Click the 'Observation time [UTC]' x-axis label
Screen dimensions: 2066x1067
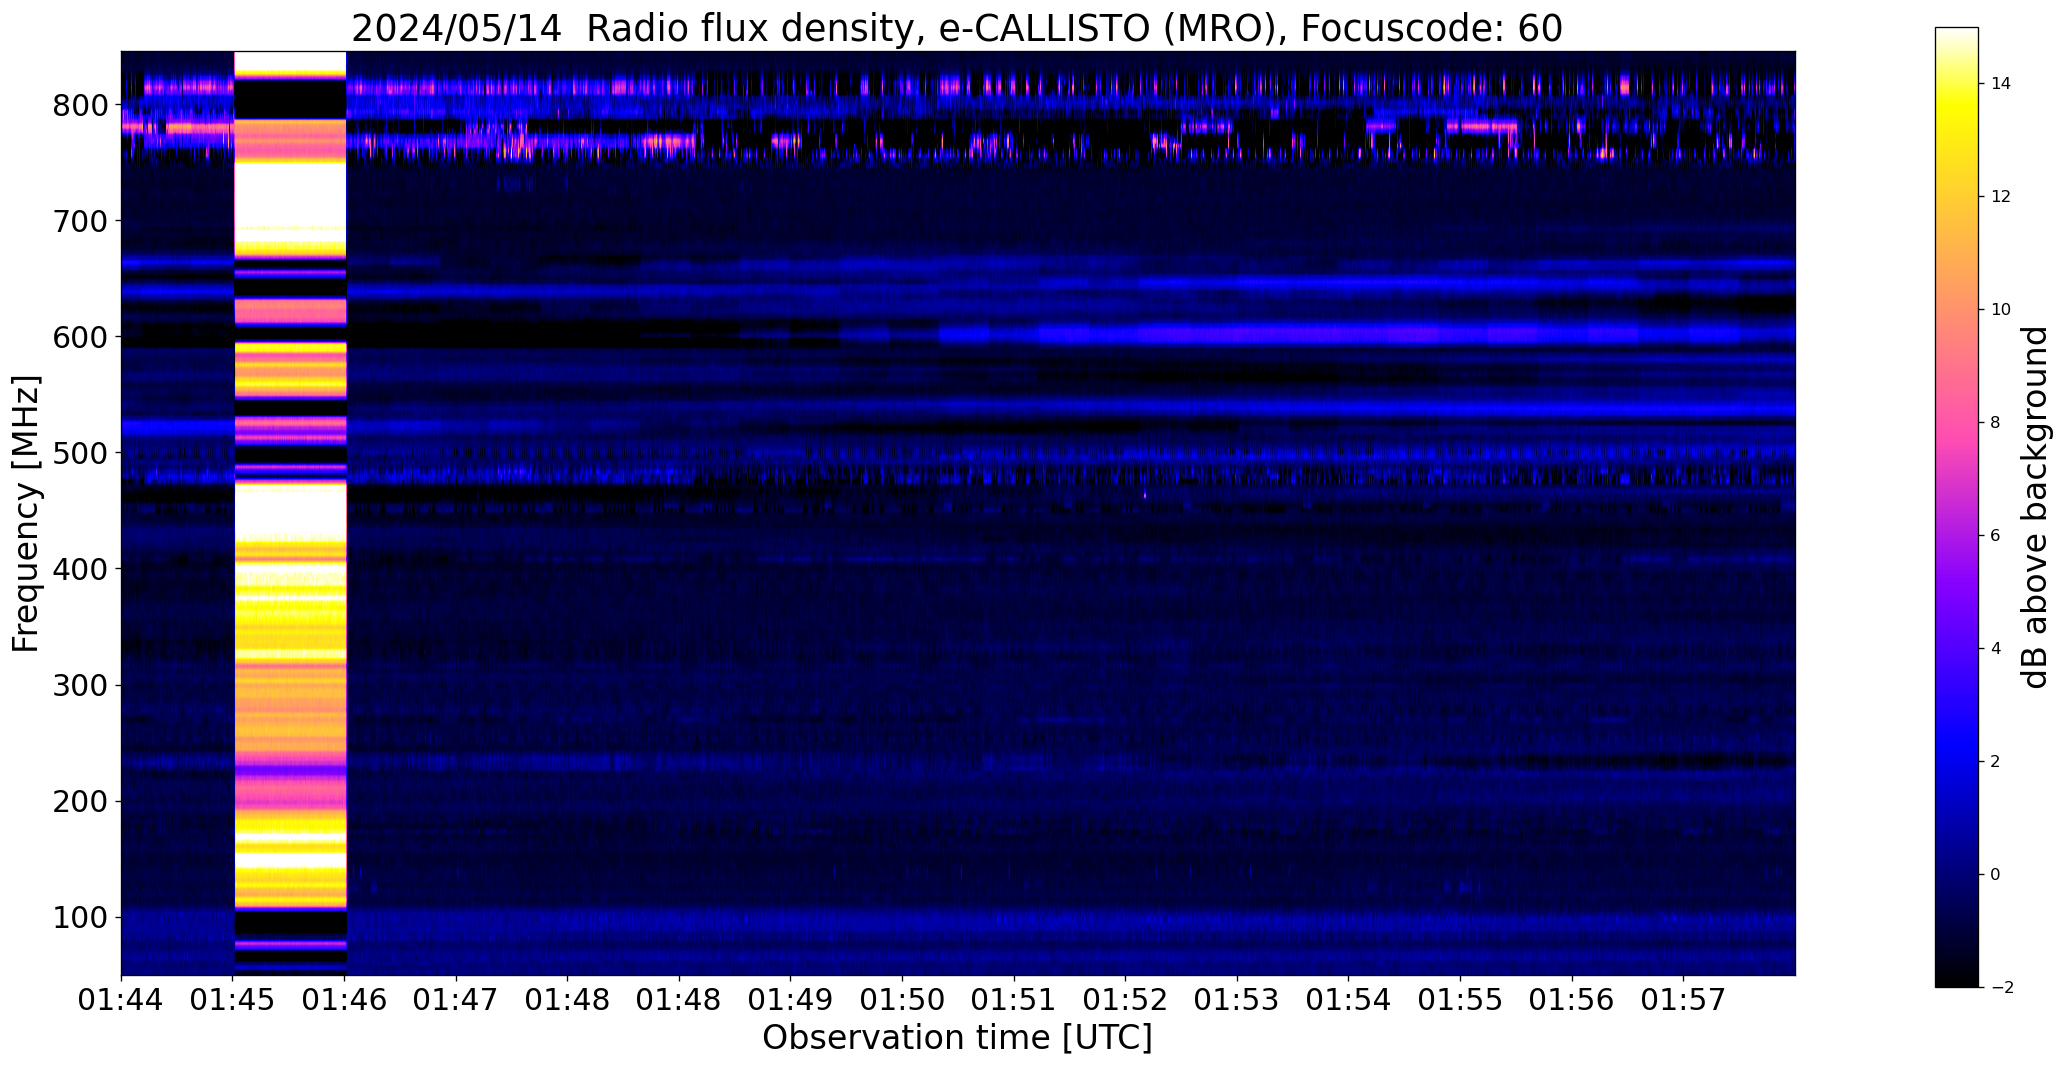[957, 1038]
